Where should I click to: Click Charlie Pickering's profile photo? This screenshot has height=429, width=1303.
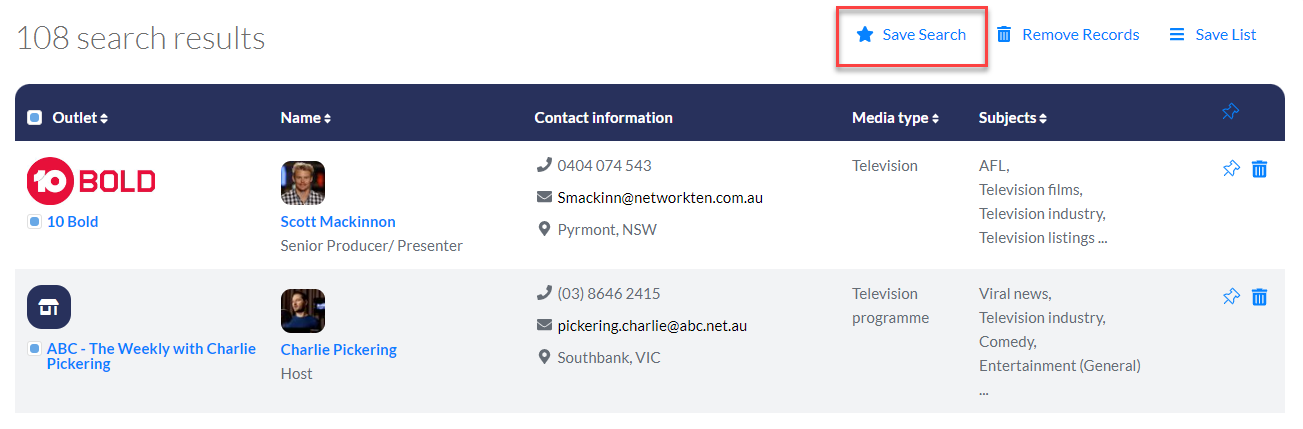tap(303, 311)
